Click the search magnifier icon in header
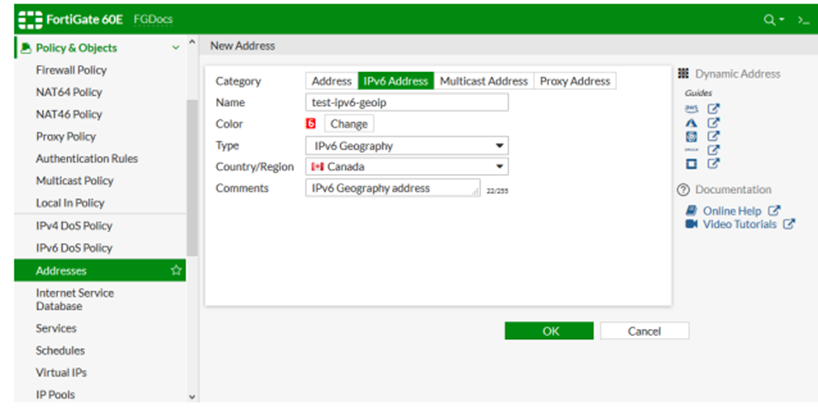The image size is (818, 419). point(768,19)
